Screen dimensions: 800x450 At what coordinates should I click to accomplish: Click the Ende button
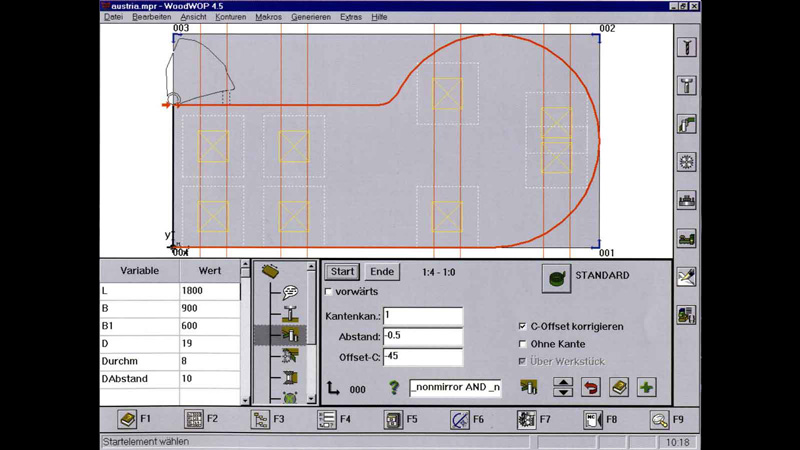tap(382, 272)
